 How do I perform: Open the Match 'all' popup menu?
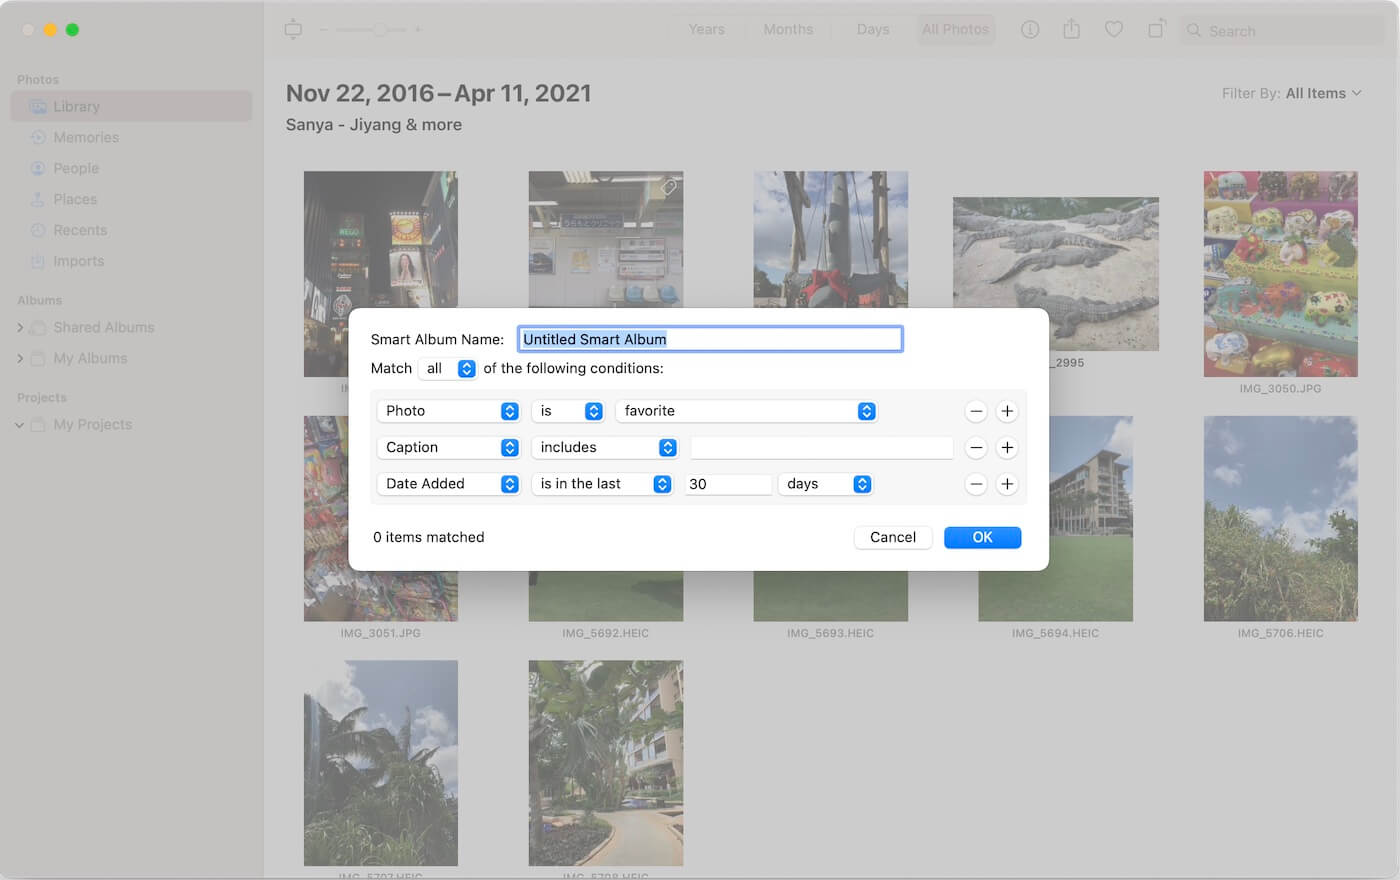447,368
